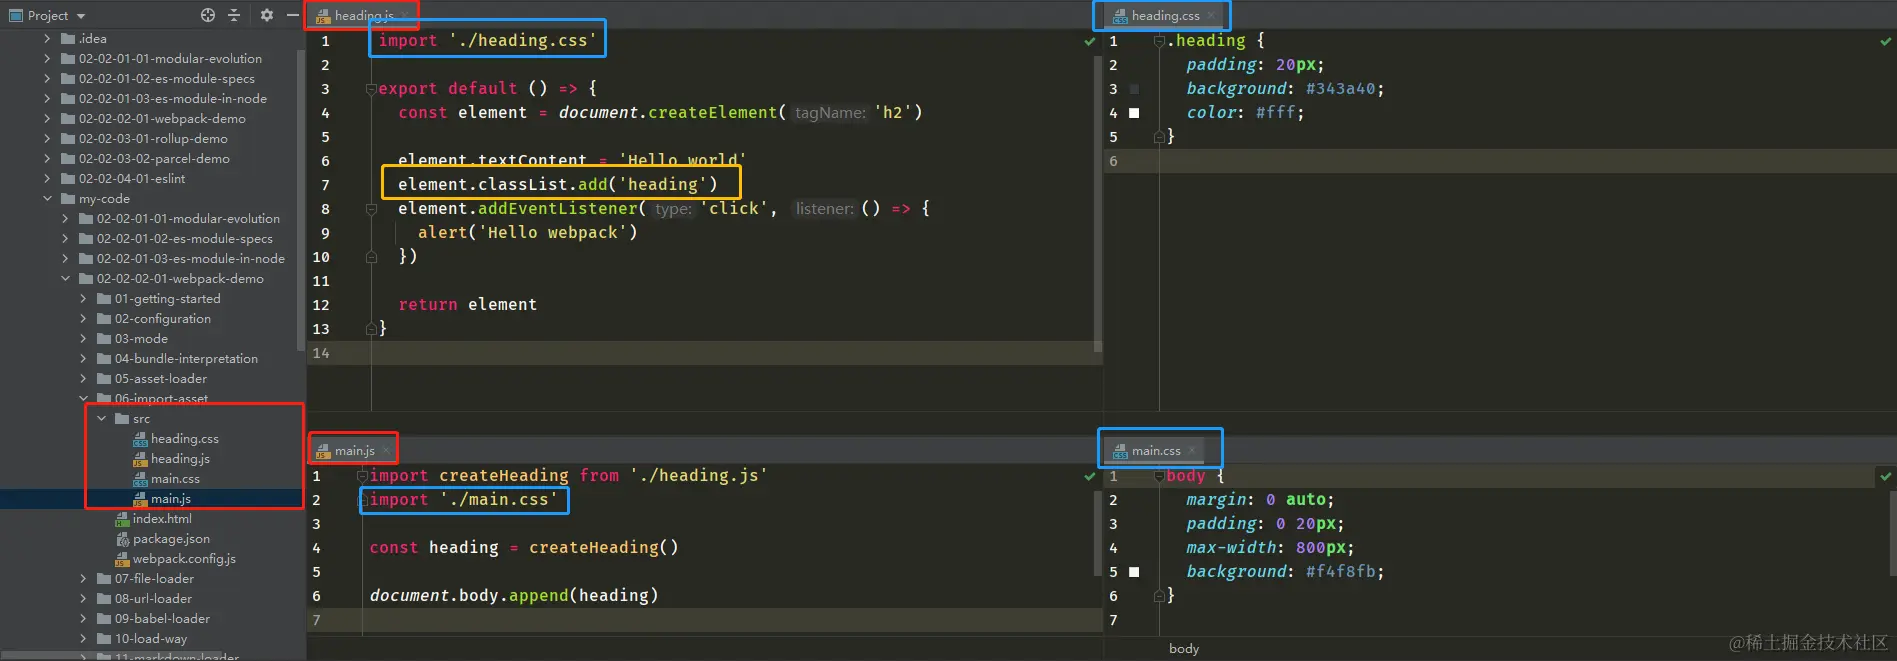Click the inspection checkmark in heading.js editor
1897x661 pixels.
[x=1090, y=41]
